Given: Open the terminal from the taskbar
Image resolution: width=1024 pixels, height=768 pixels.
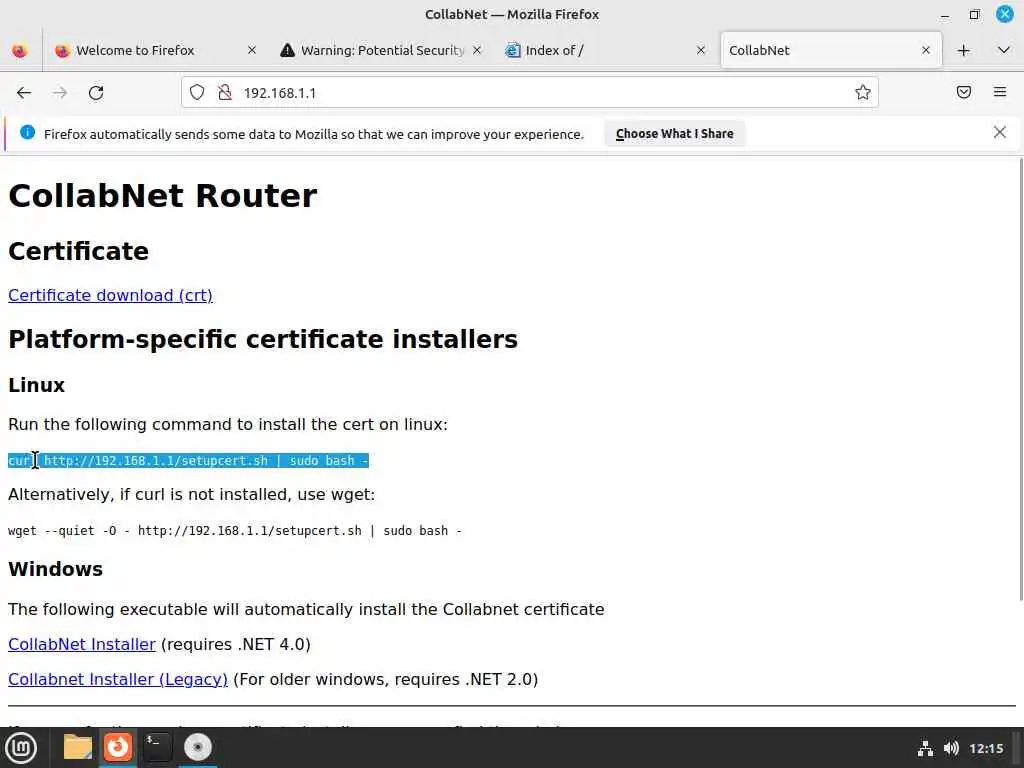Looking at the screenshot, I should pyautogui.click(x=157, y=748).
